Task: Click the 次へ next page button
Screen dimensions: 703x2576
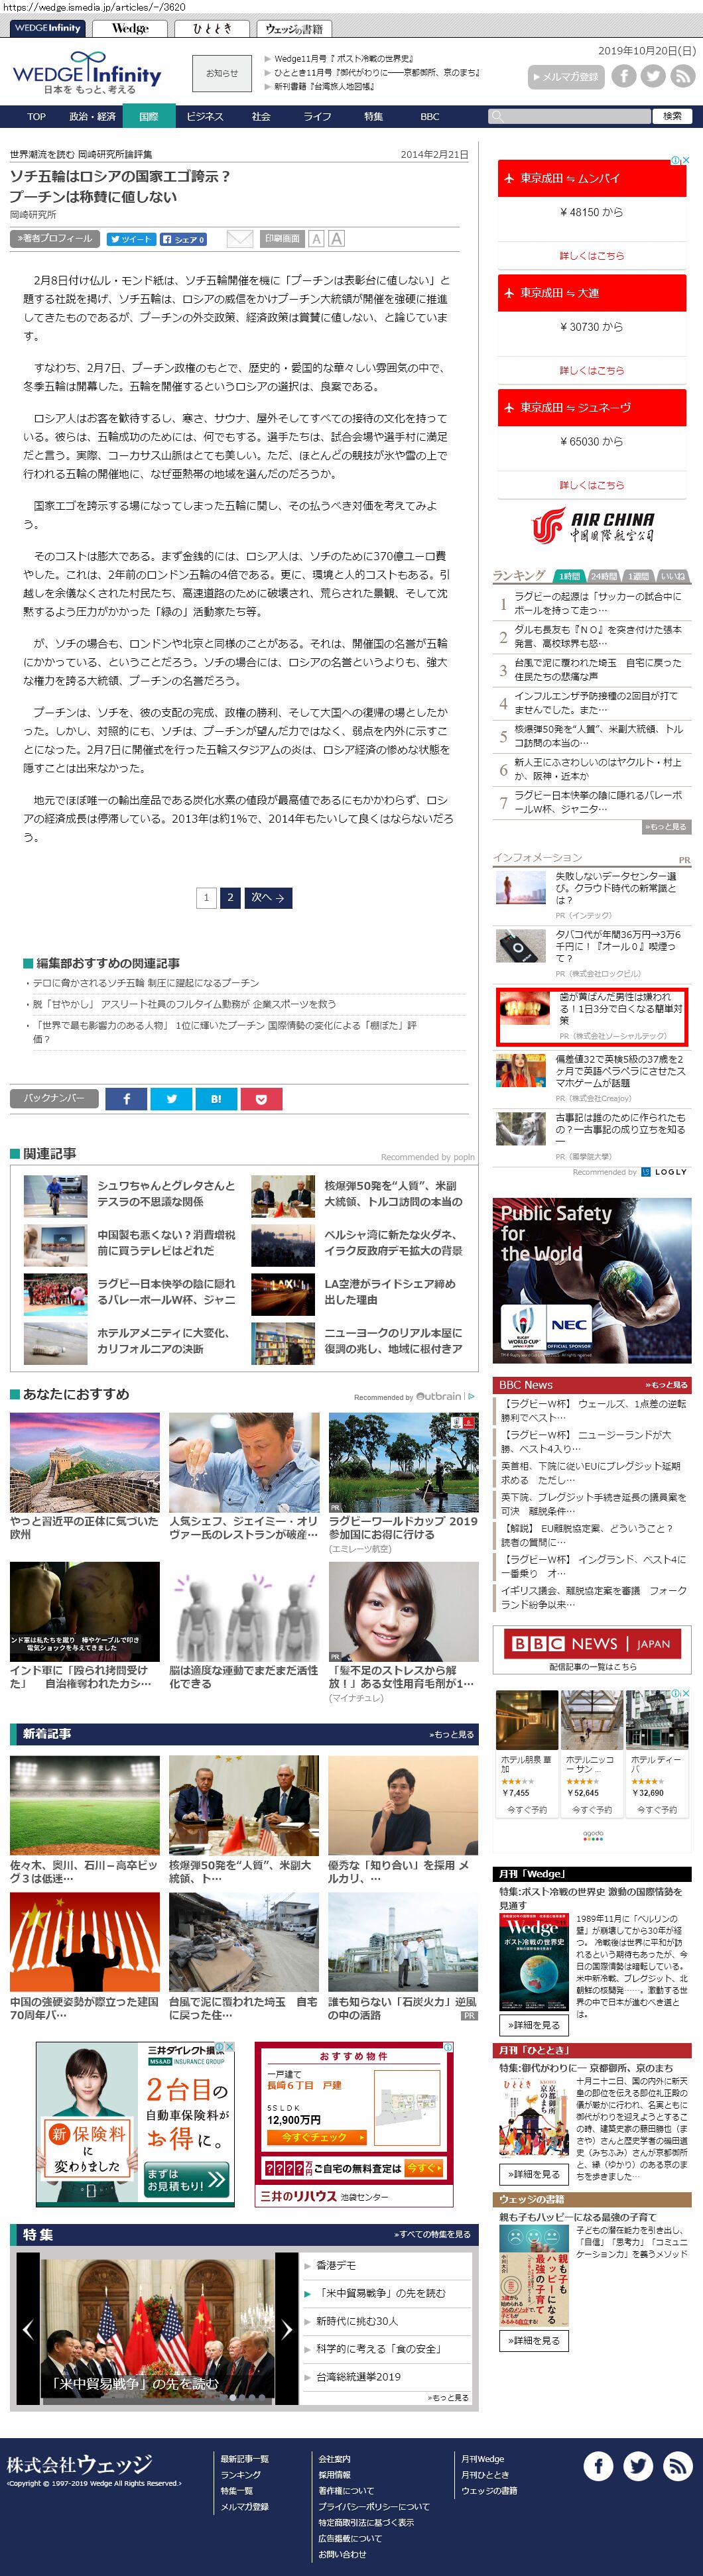Action: tap(268, 897)
